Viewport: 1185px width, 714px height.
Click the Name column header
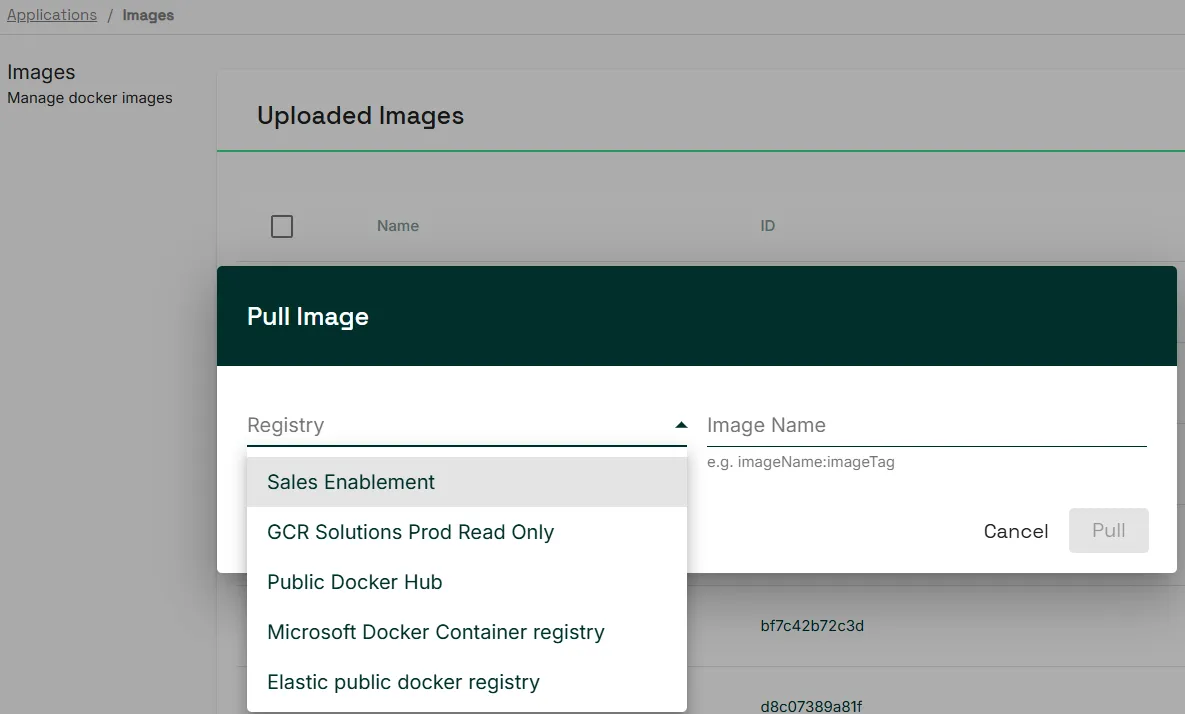point(398,226)
